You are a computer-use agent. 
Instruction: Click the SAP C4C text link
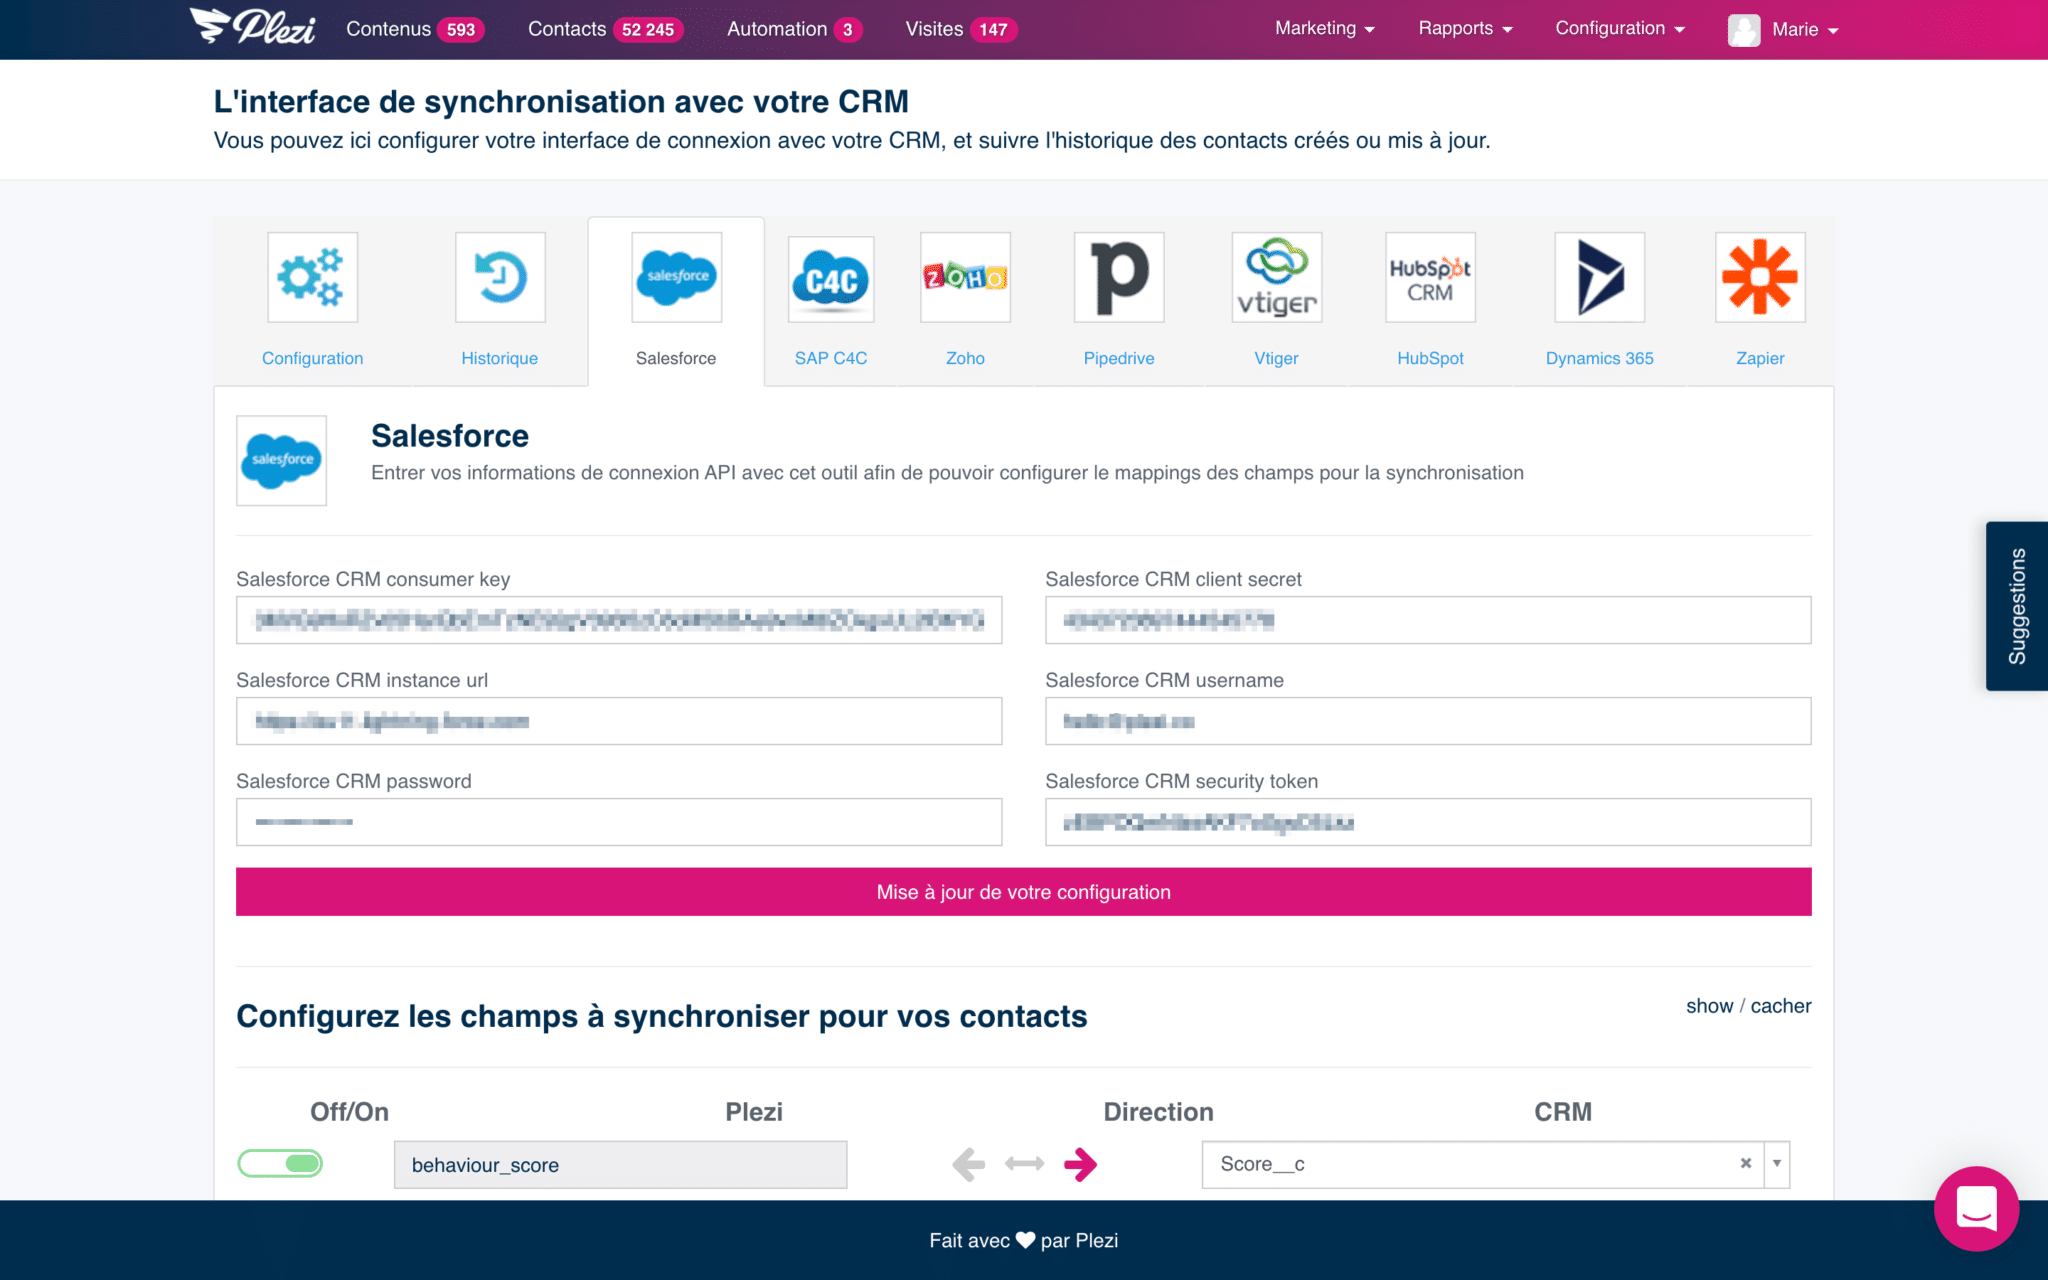tap(831, 358)
